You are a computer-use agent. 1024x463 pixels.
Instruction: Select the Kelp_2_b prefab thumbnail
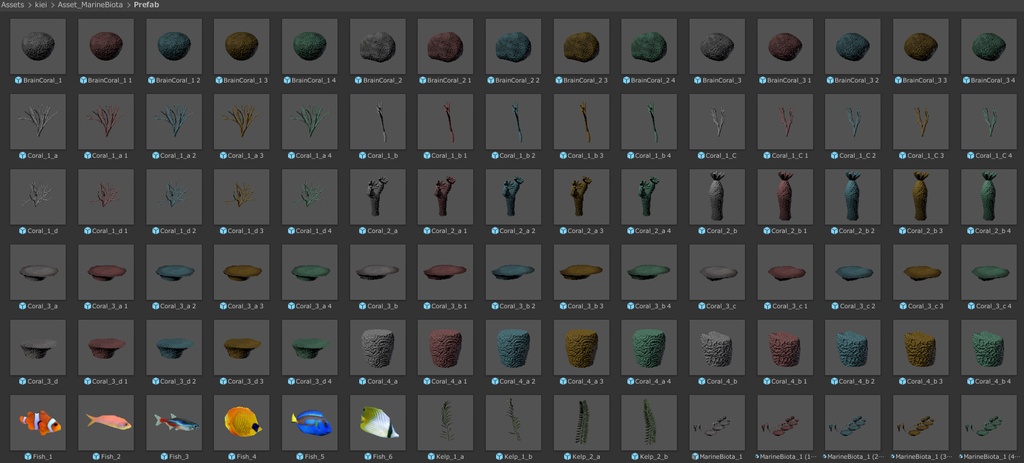tap(649, 423)
